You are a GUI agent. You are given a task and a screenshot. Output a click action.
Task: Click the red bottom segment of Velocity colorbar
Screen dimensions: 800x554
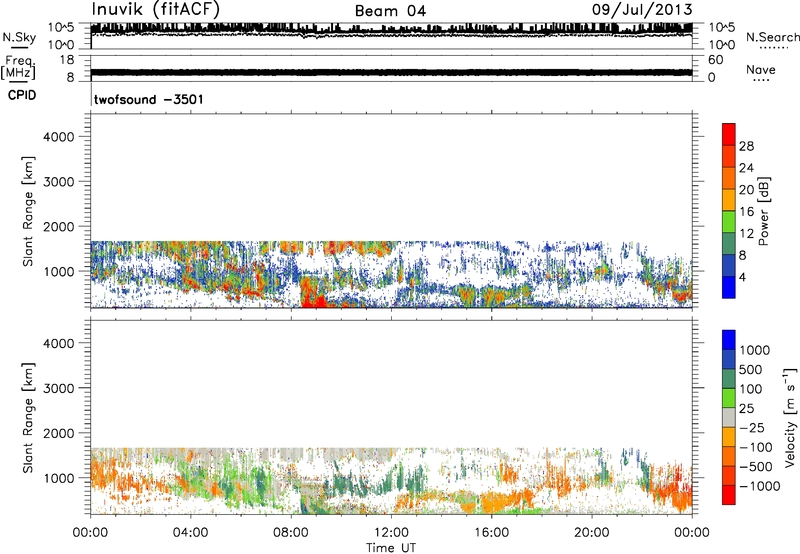click(x=729, y=495)
